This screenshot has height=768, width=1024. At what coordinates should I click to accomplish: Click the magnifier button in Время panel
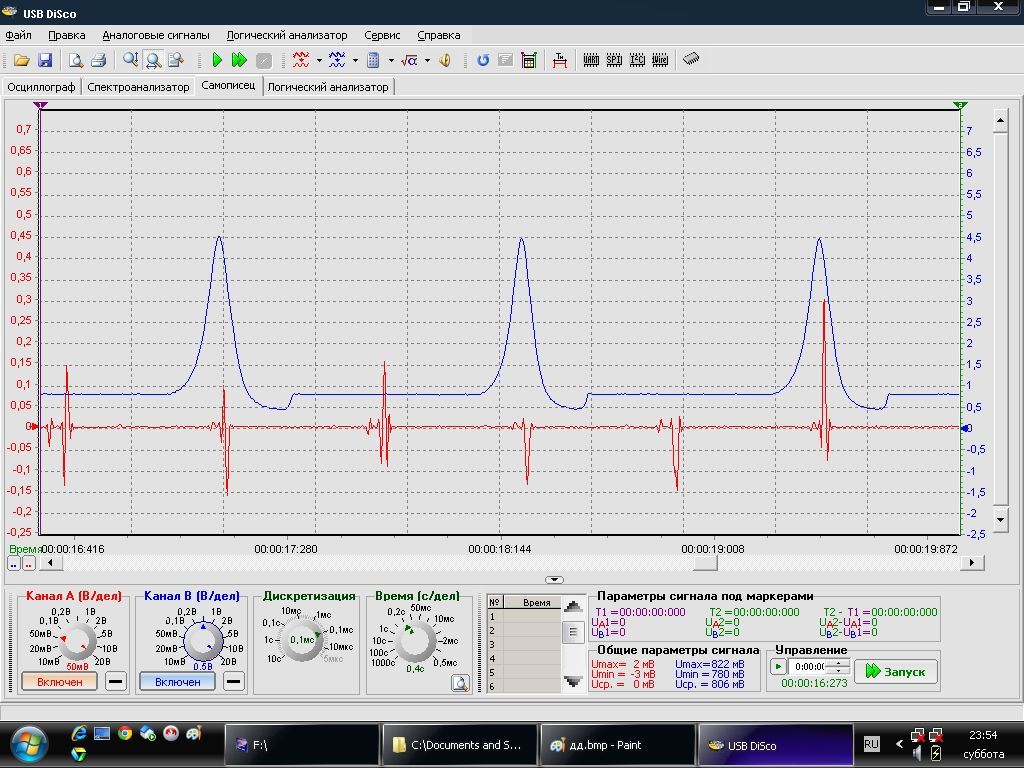(460, 683)
